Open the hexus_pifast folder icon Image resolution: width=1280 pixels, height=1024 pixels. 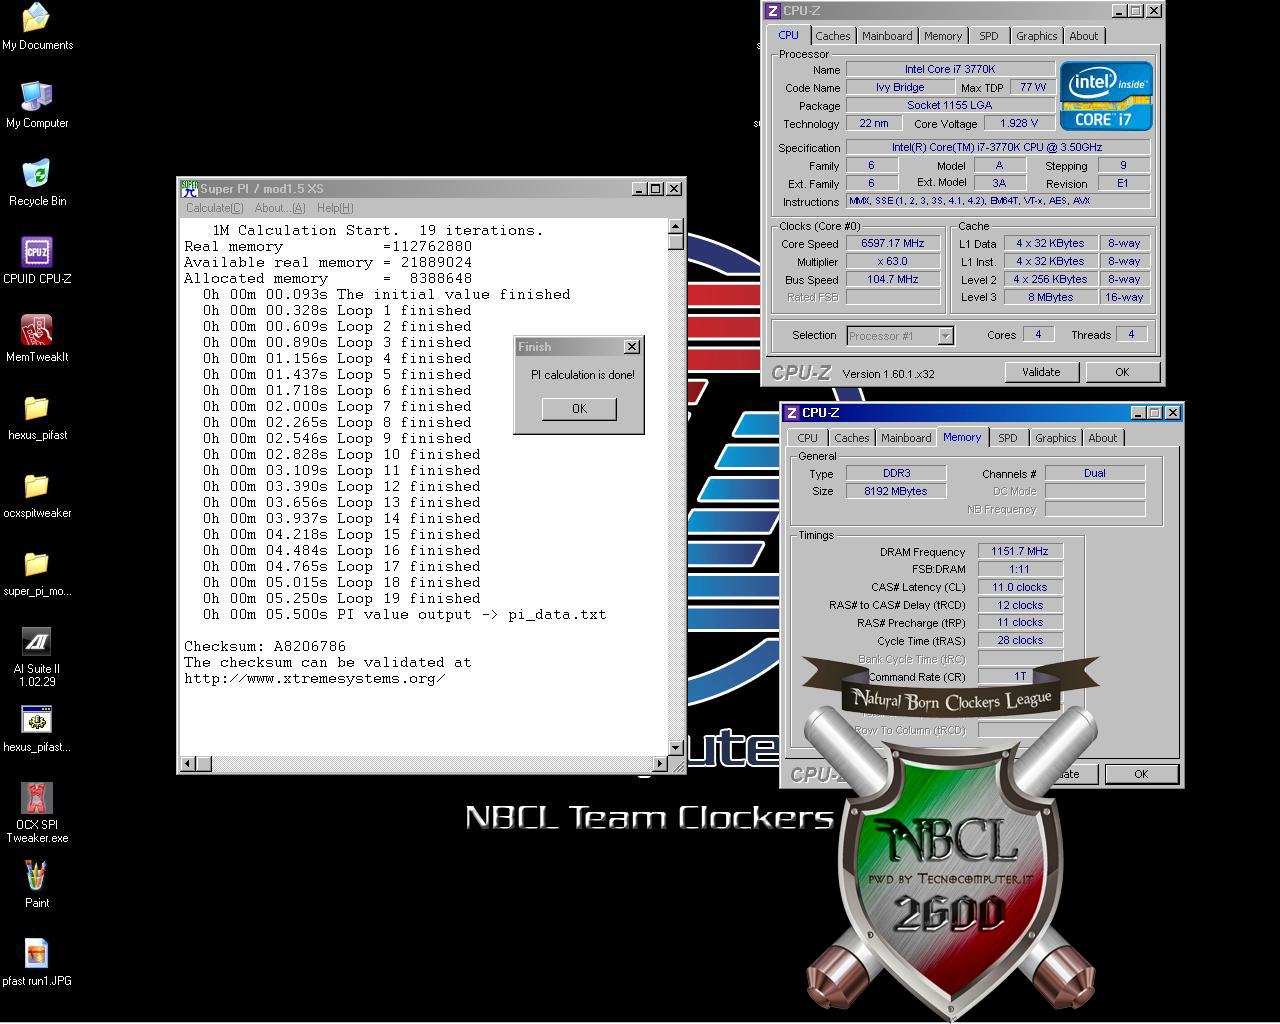37,416
